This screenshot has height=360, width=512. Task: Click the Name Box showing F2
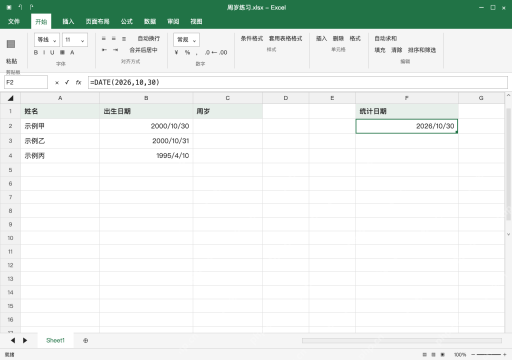tap(26, 82)
